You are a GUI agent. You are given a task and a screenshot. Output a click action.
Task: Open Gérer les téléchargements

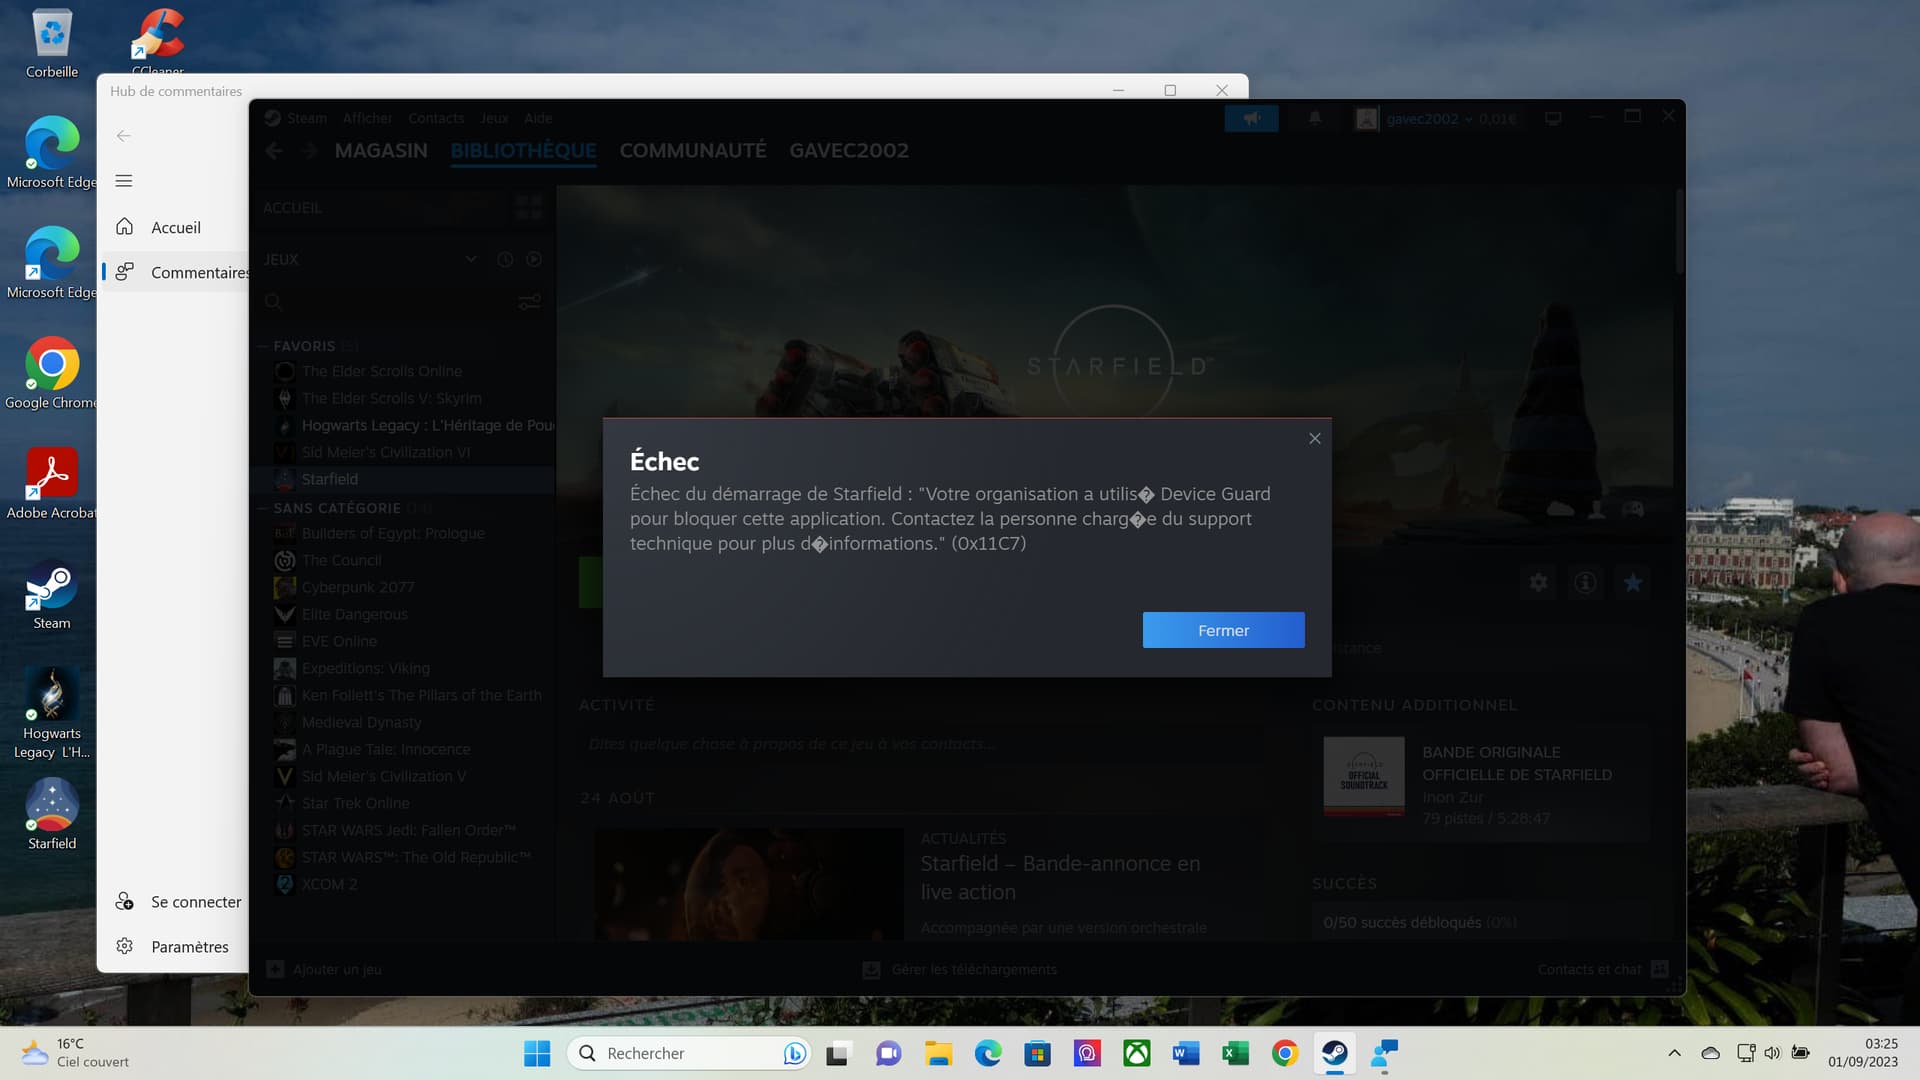(960, 969)
